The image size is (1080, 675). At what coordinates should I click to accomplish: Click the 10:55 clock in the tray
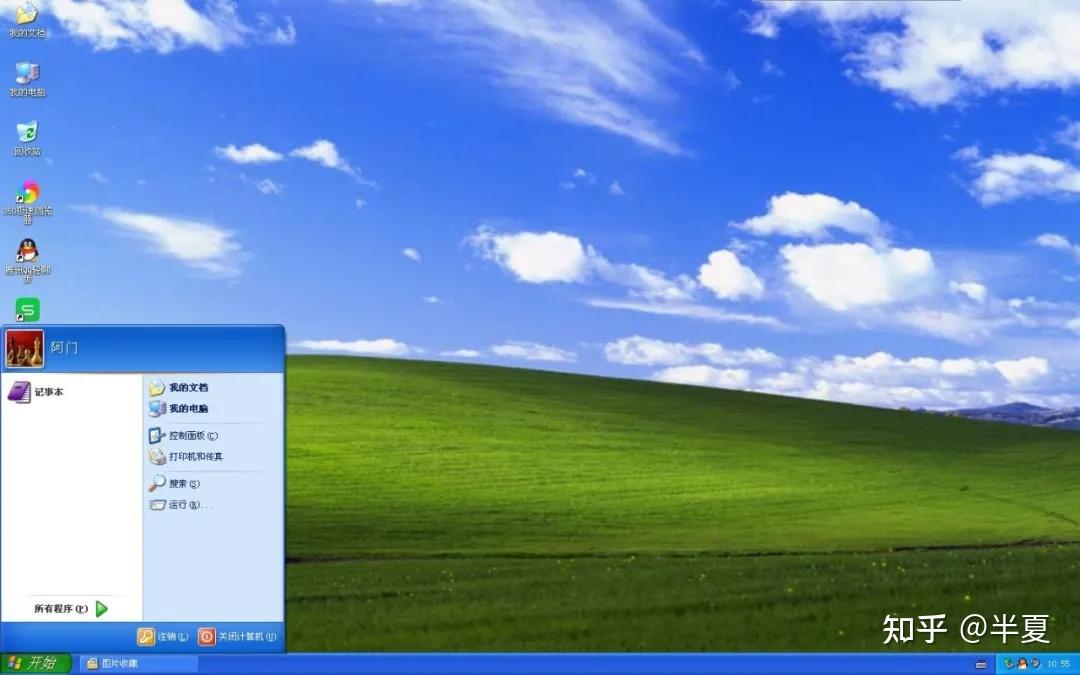1060,663
